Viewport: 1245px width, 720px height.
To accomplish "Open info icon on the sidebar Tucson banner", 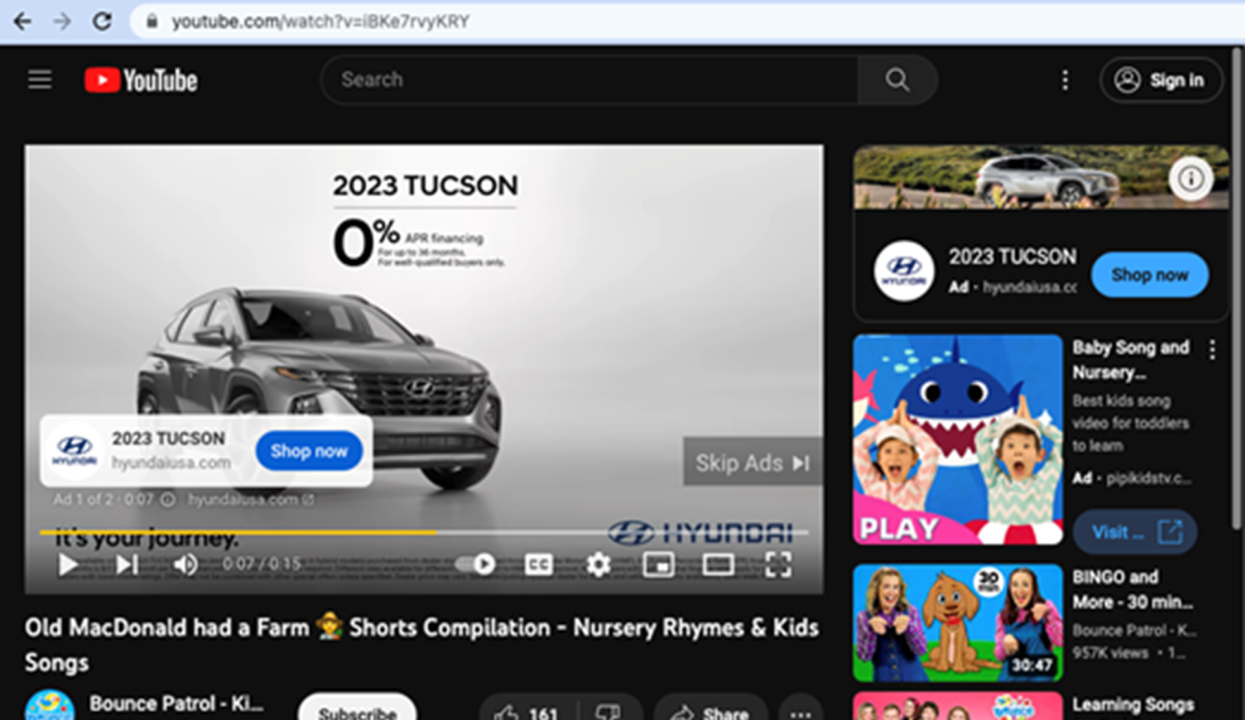I will click(1190, 179).
